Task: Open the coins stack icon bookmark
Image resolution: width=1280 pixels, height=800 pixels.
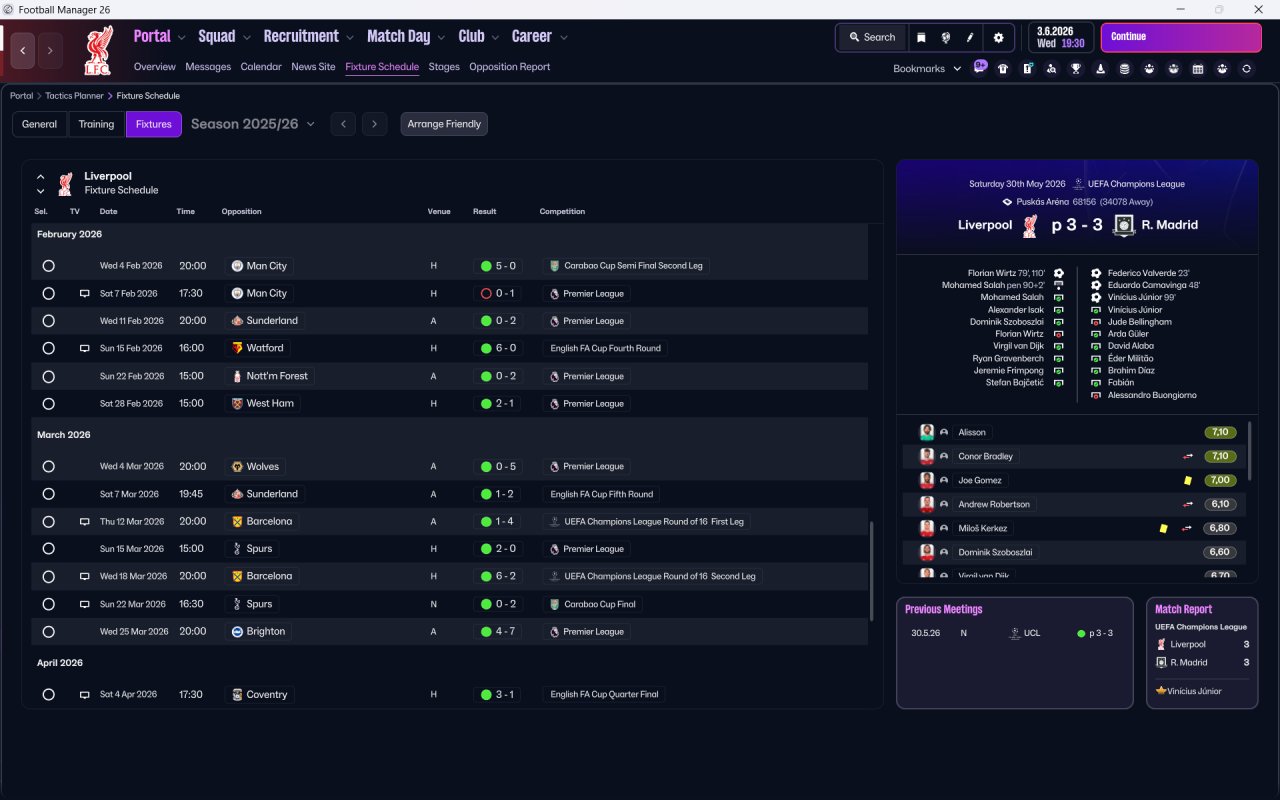Action: click(1125, 69)
